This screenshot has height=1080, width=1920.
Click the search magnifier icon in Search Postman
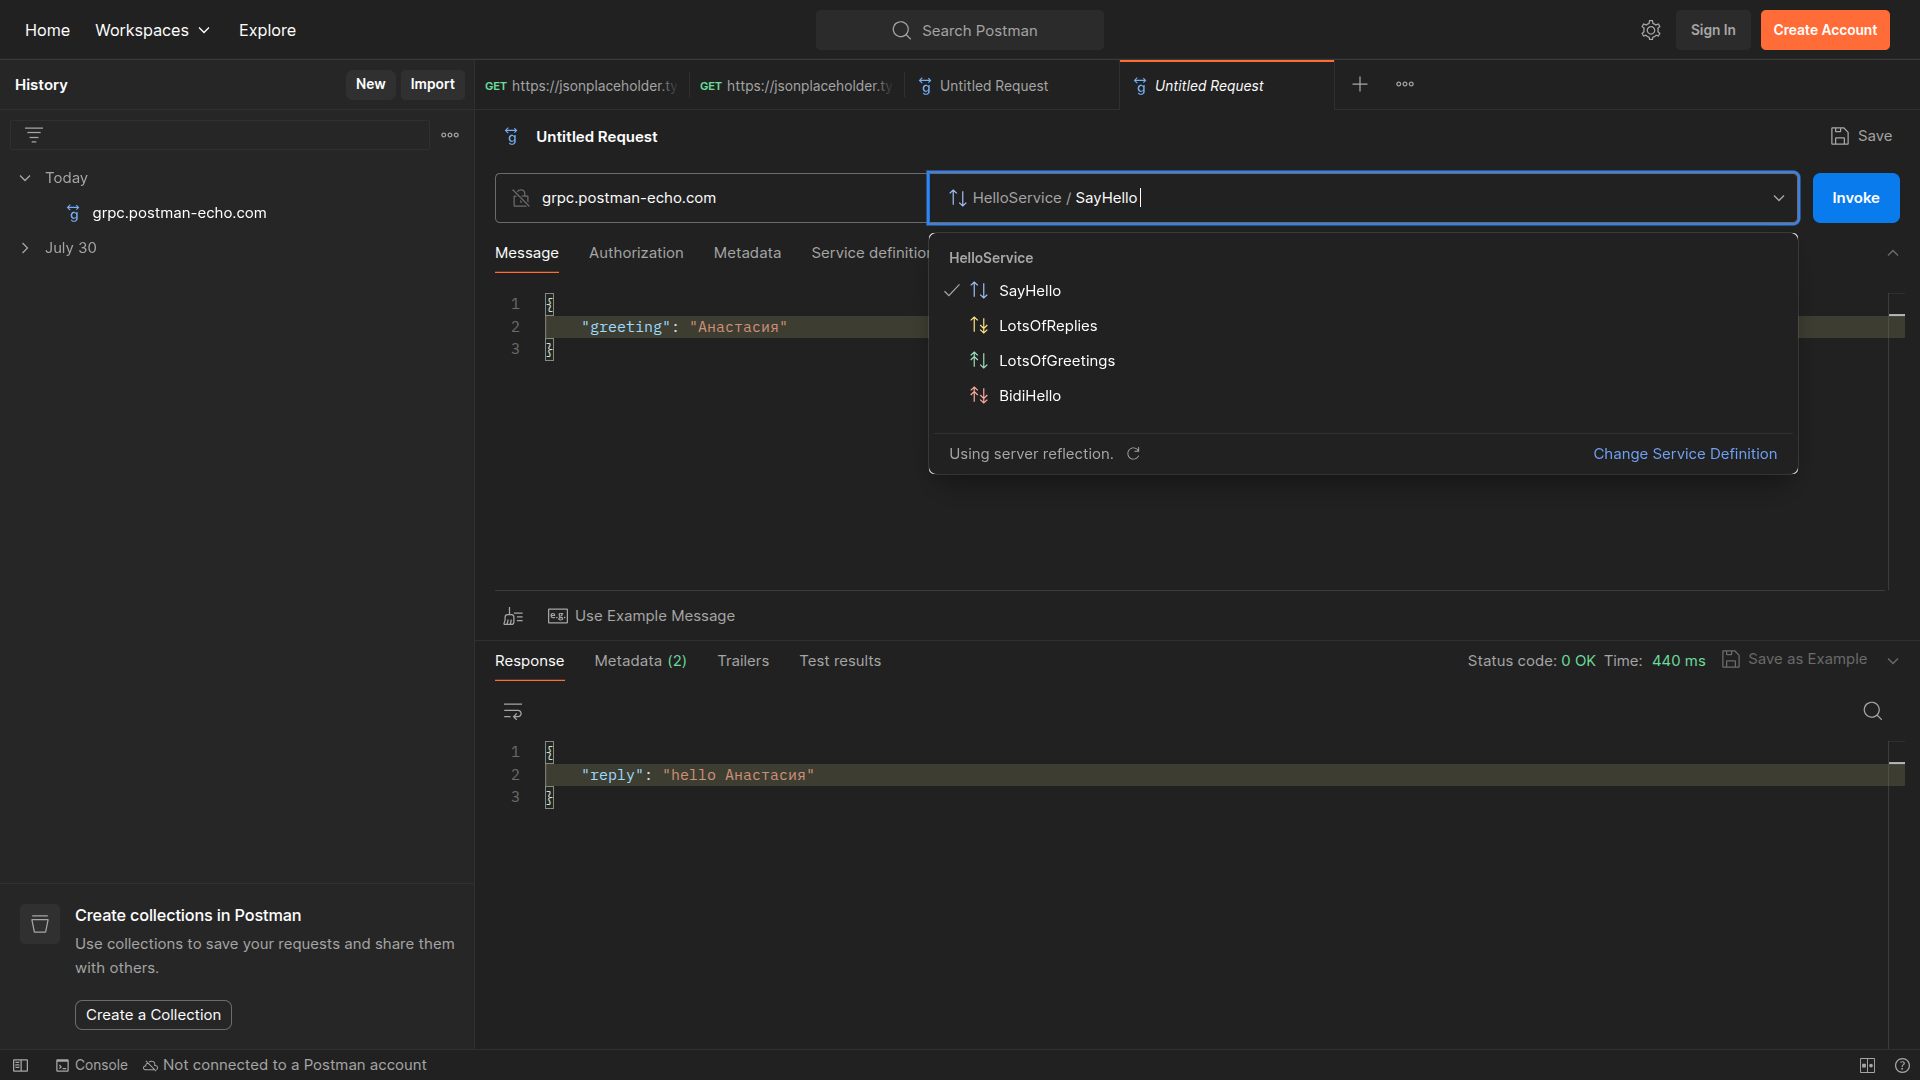click(x=901, y=30)
